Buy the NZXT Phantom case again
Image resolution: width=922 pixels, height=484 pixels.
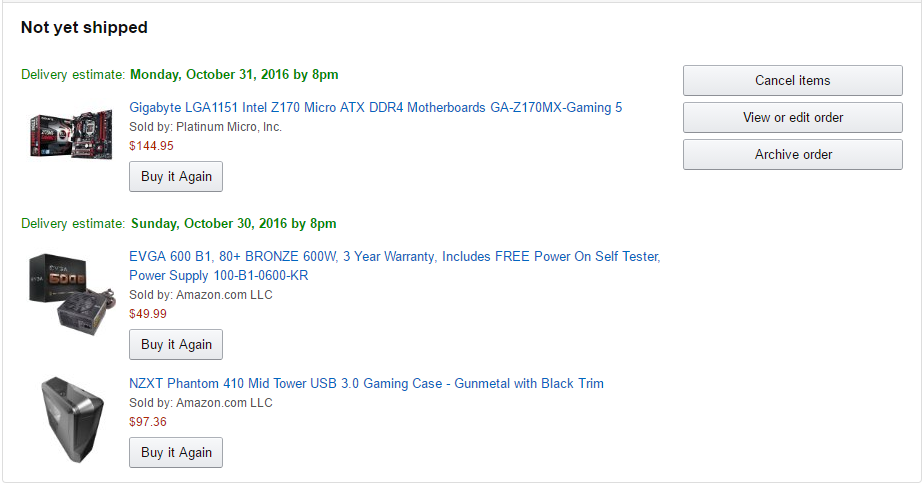pyautogui.click(x=176, y=453)
